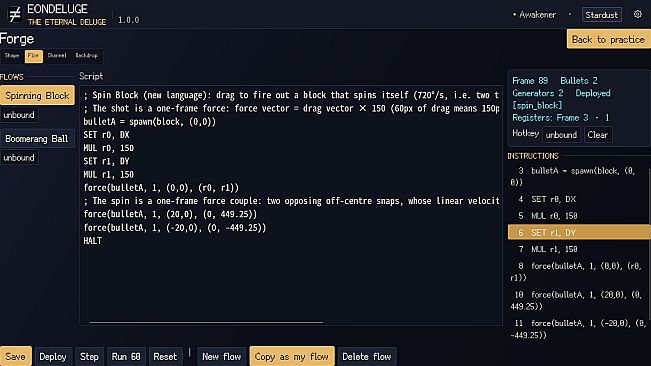651x366 pixels.
Task: Open the Backdrop tab
Action: (x=86, y=56)
